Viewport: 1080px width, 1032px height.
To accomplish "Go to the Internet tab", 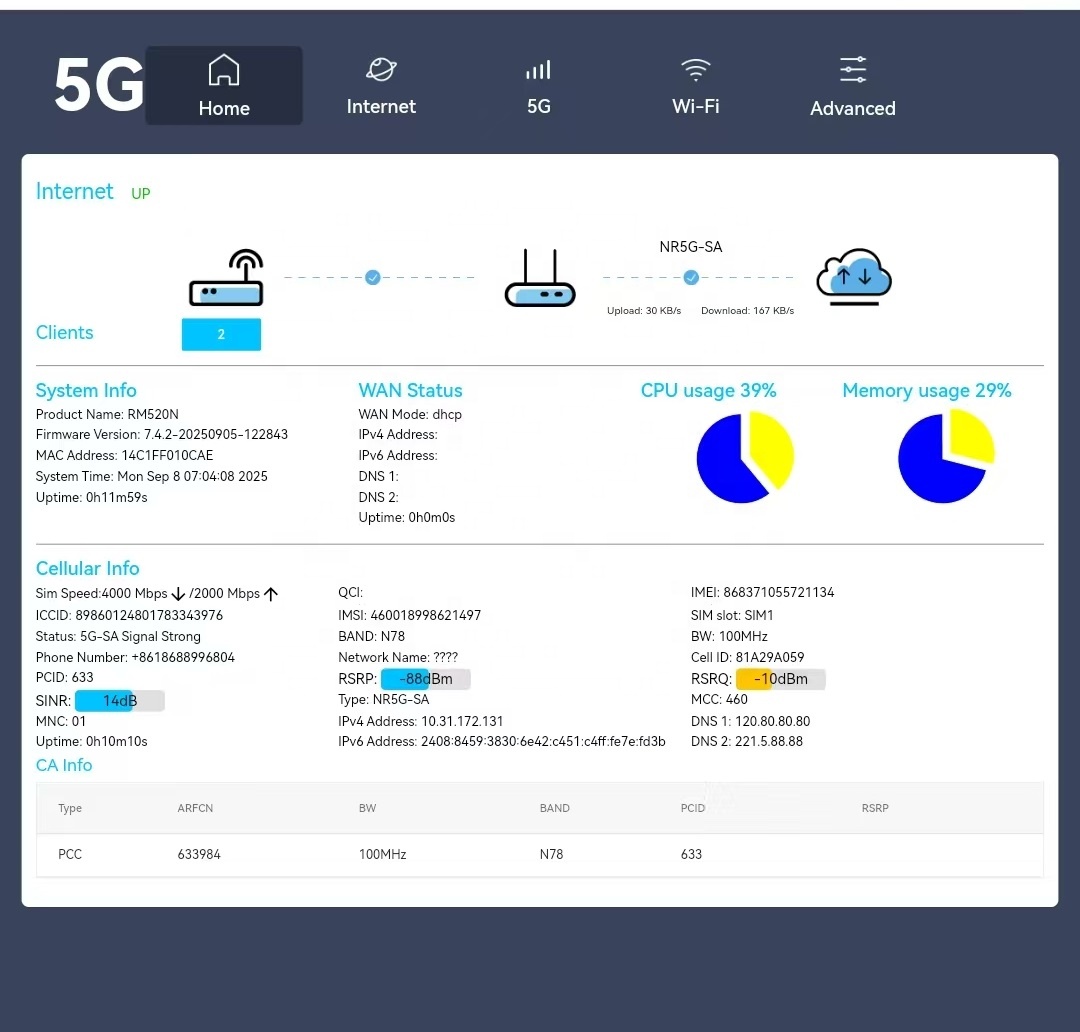I will coord(381,85).
